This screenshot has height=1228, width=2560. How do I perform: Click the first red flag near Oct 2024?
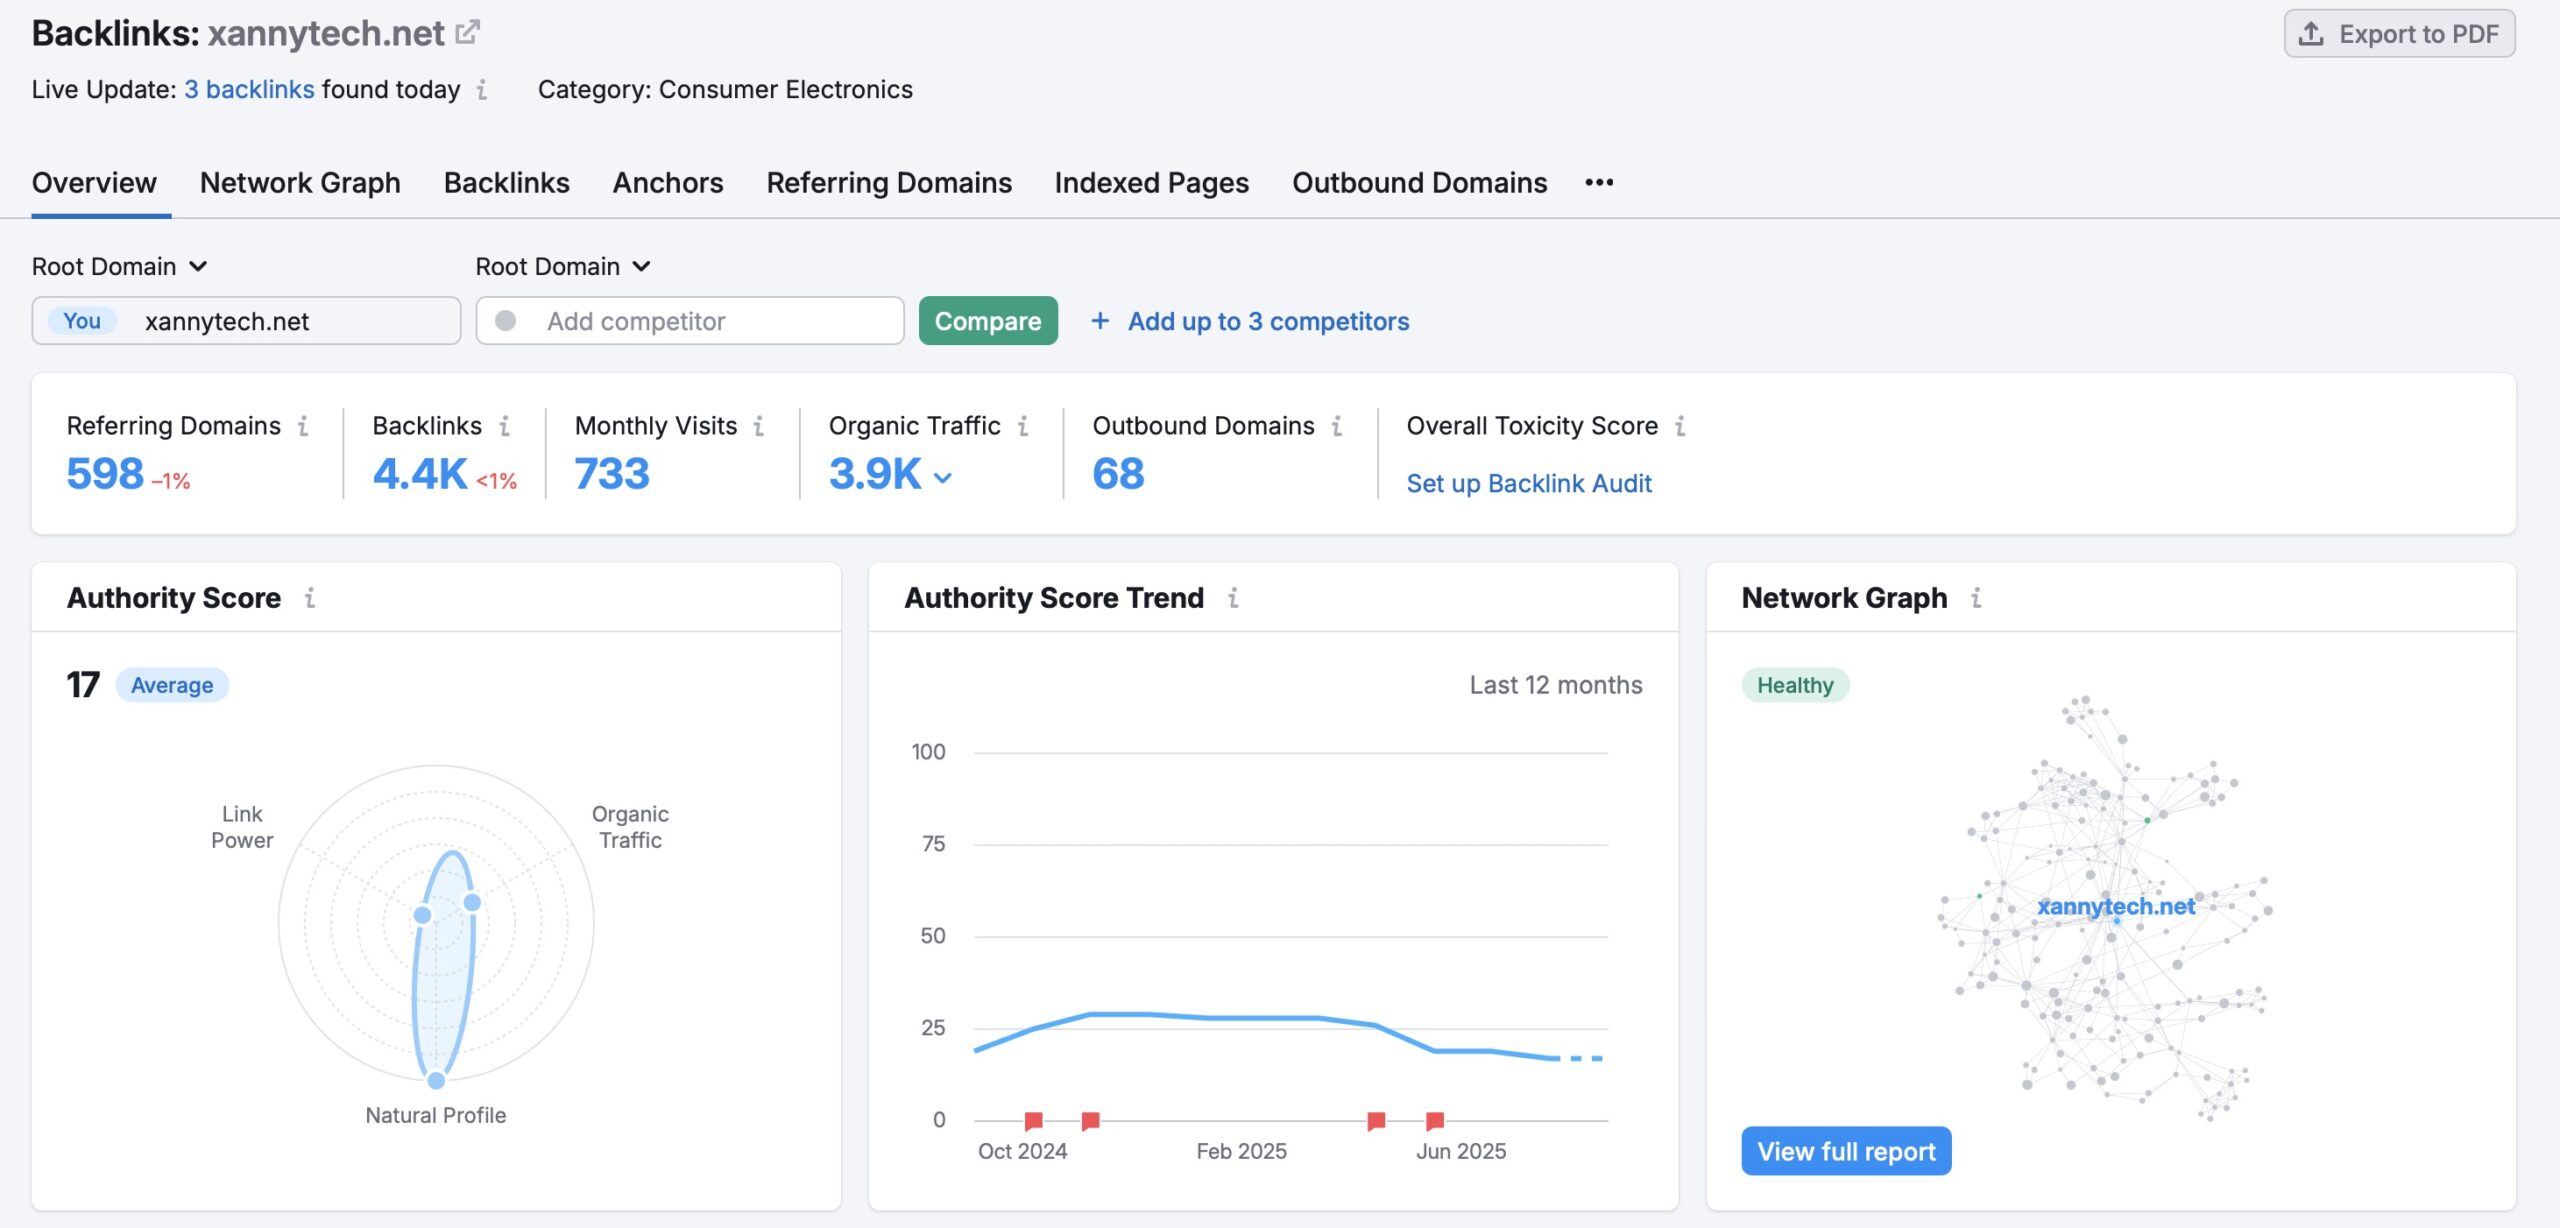(x=1033, y=1120)
